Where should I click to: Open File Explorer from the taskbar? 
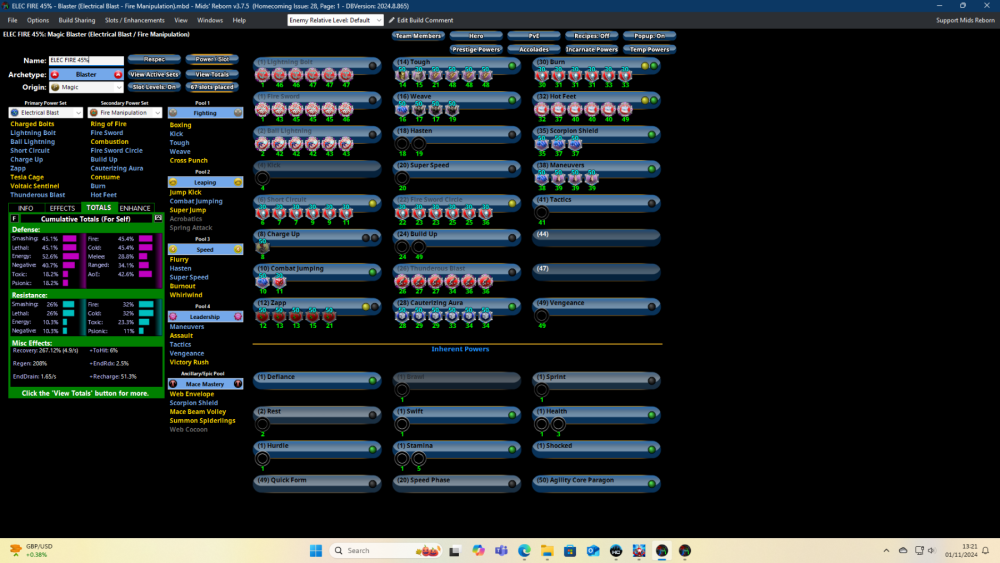click(x=547, y=551)
